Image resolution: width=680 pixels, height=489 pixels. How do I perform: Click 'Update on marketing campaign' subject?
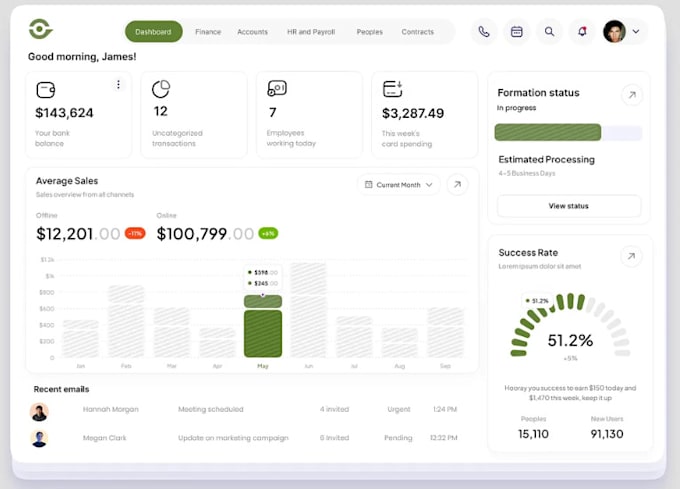233,438
